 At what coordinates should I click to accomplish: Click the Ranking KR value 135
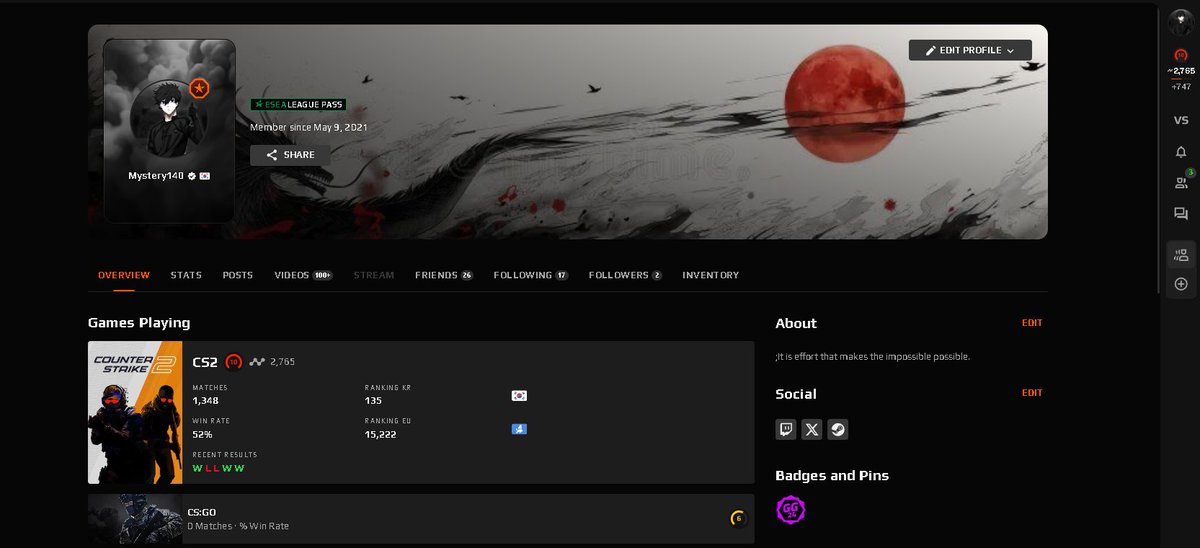click(374, 401)
